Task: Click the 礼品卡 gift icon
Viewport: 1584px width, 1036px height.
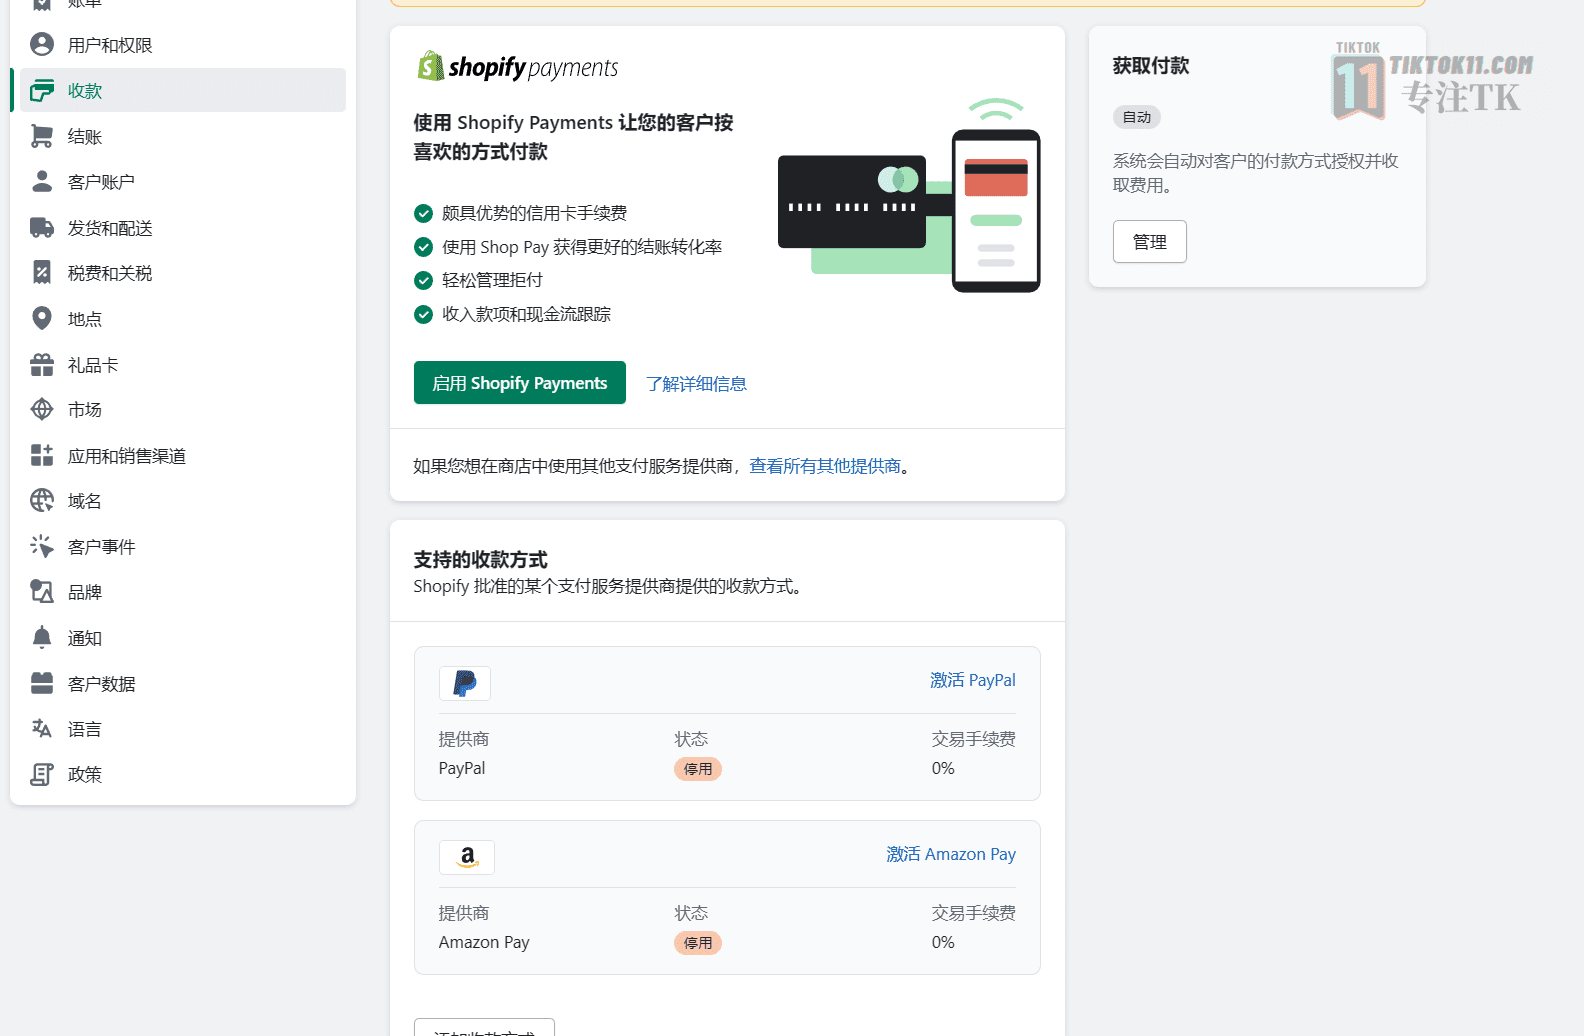Action: point(42,364)
